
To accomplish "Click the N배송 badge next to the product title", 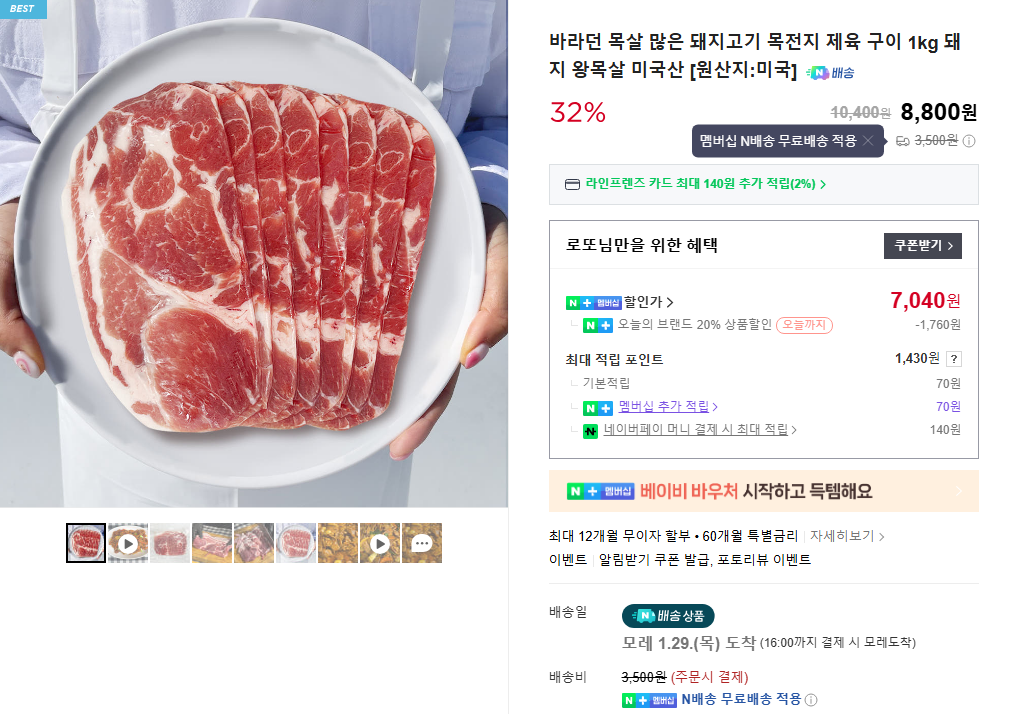I will pyautogui.click(x=828, y=72).
